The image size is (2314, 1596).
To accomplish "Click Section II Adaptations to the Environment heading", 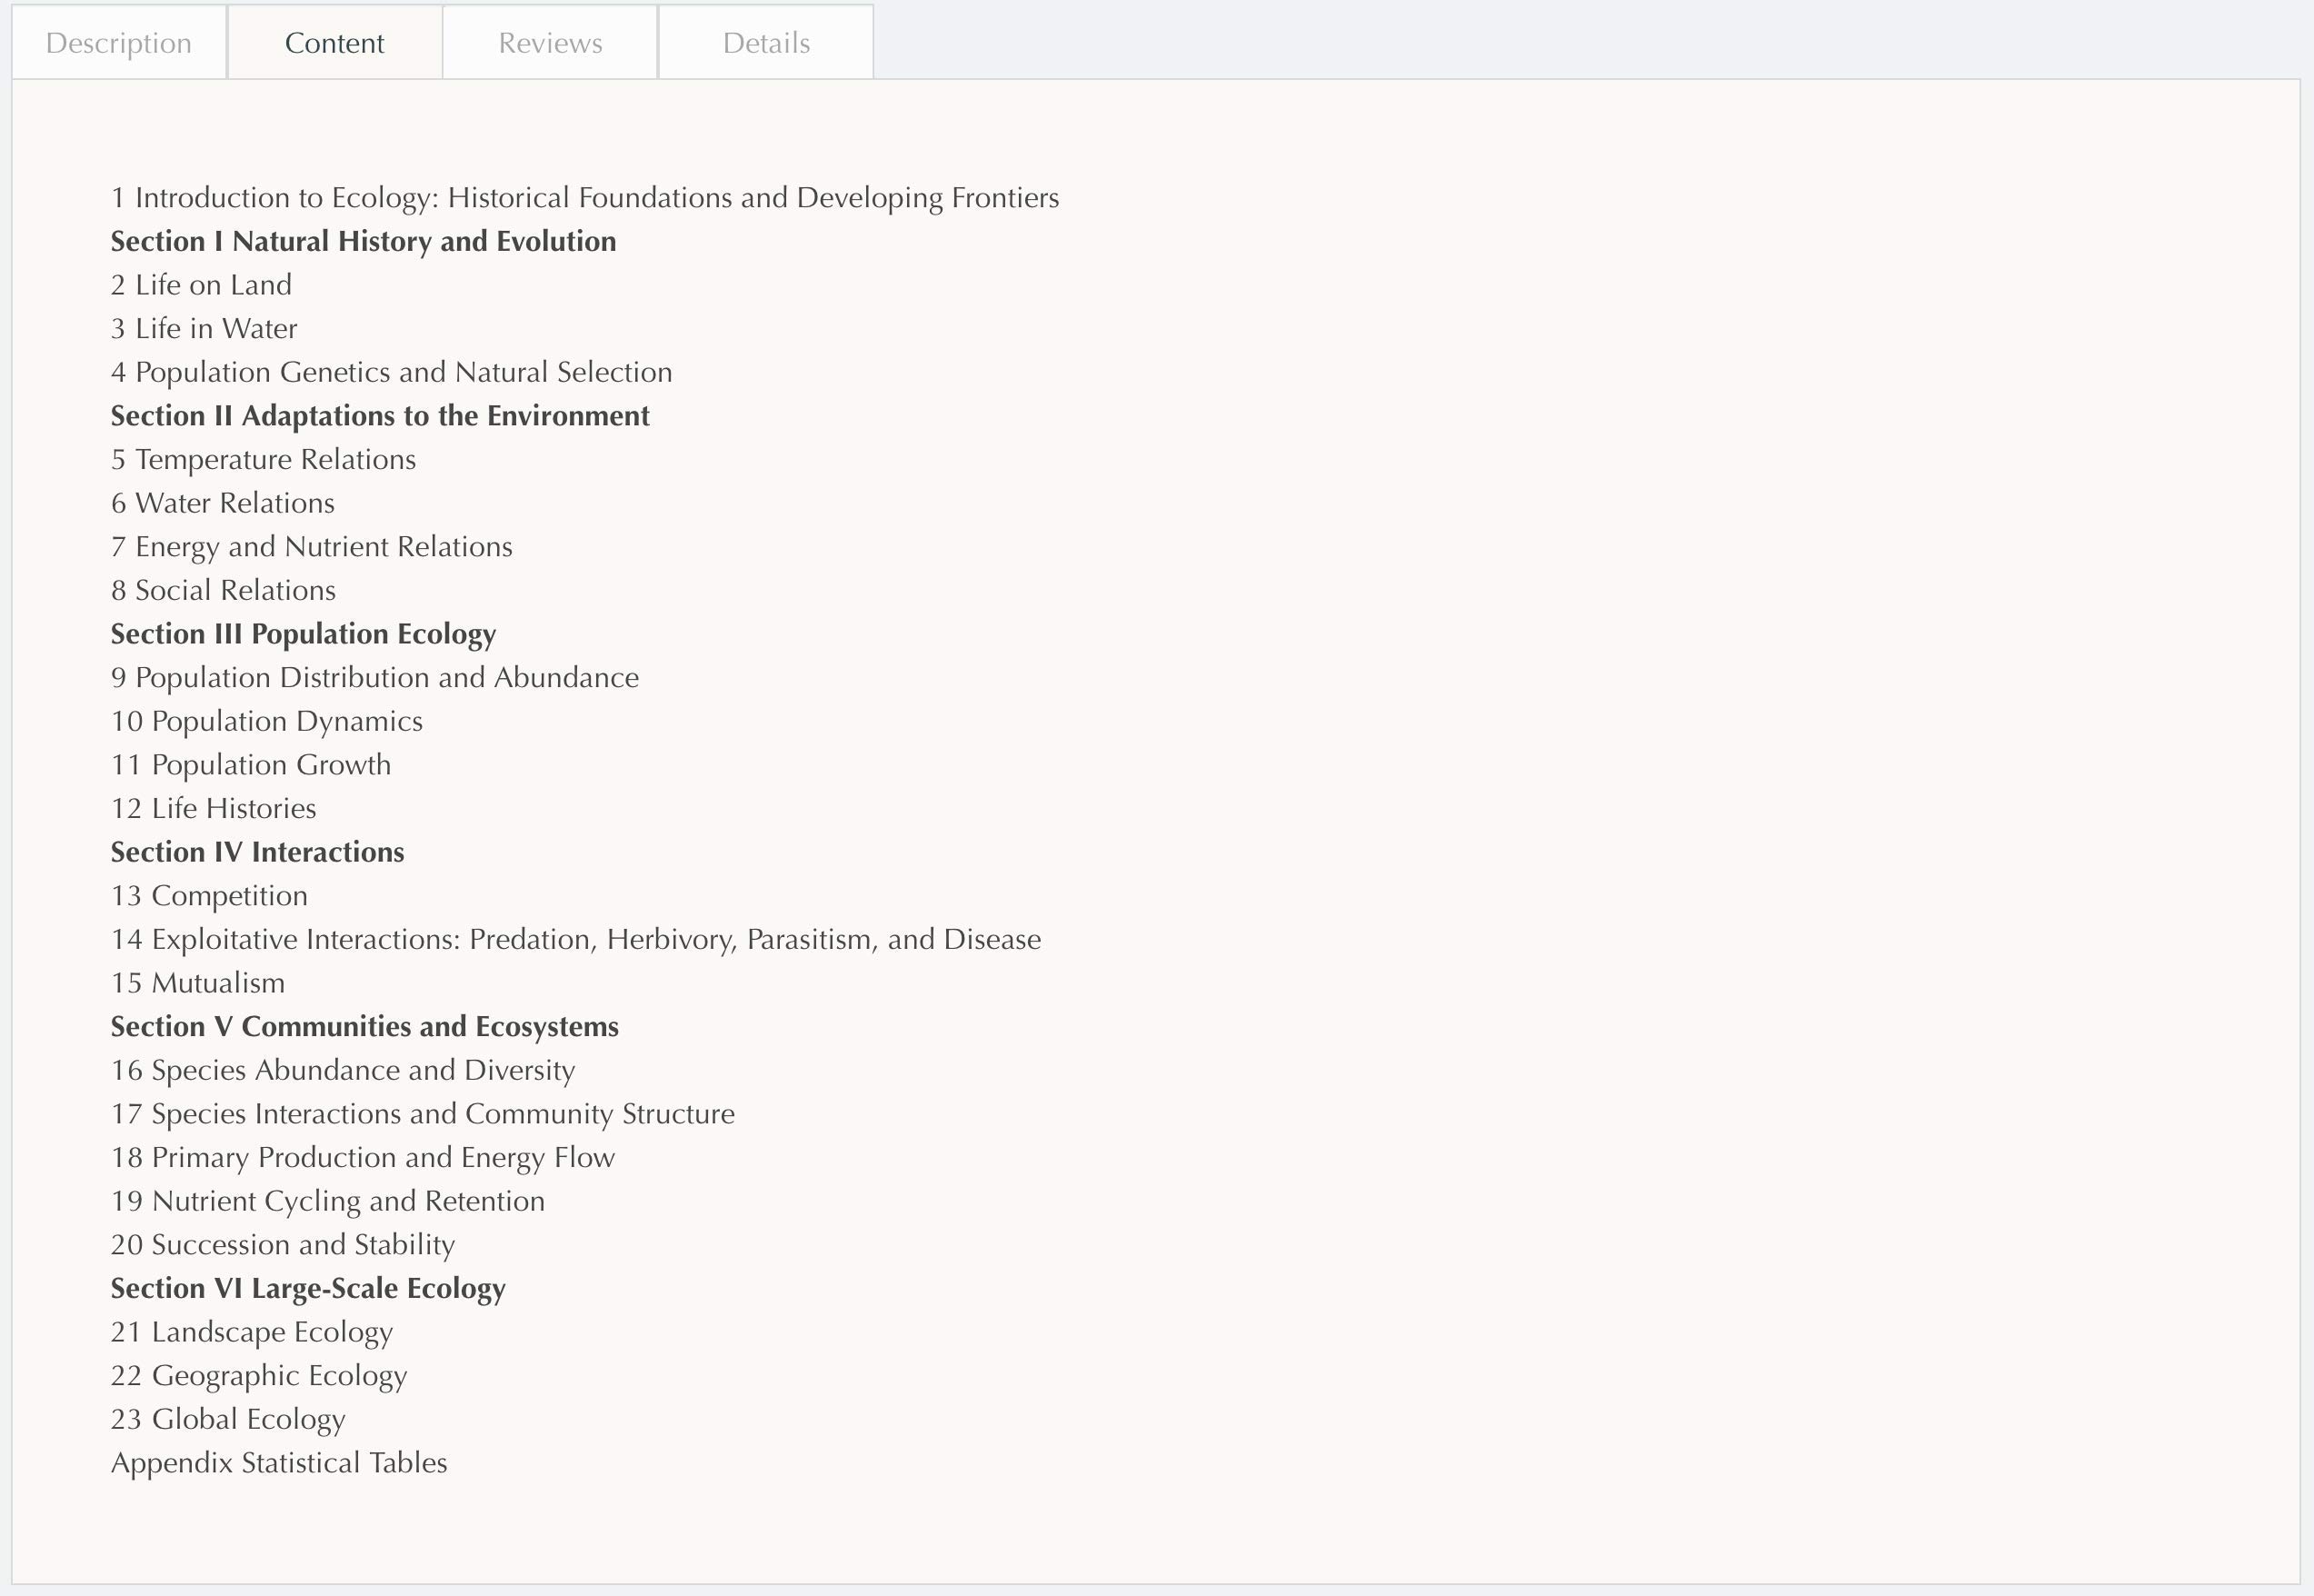I will 380,416.
